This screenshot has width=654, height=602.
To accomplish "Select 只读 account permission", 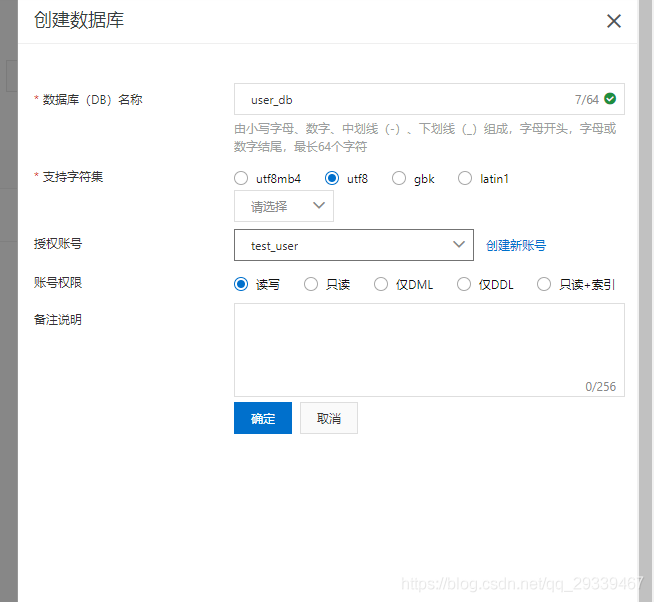I will (x=311, y=285).
